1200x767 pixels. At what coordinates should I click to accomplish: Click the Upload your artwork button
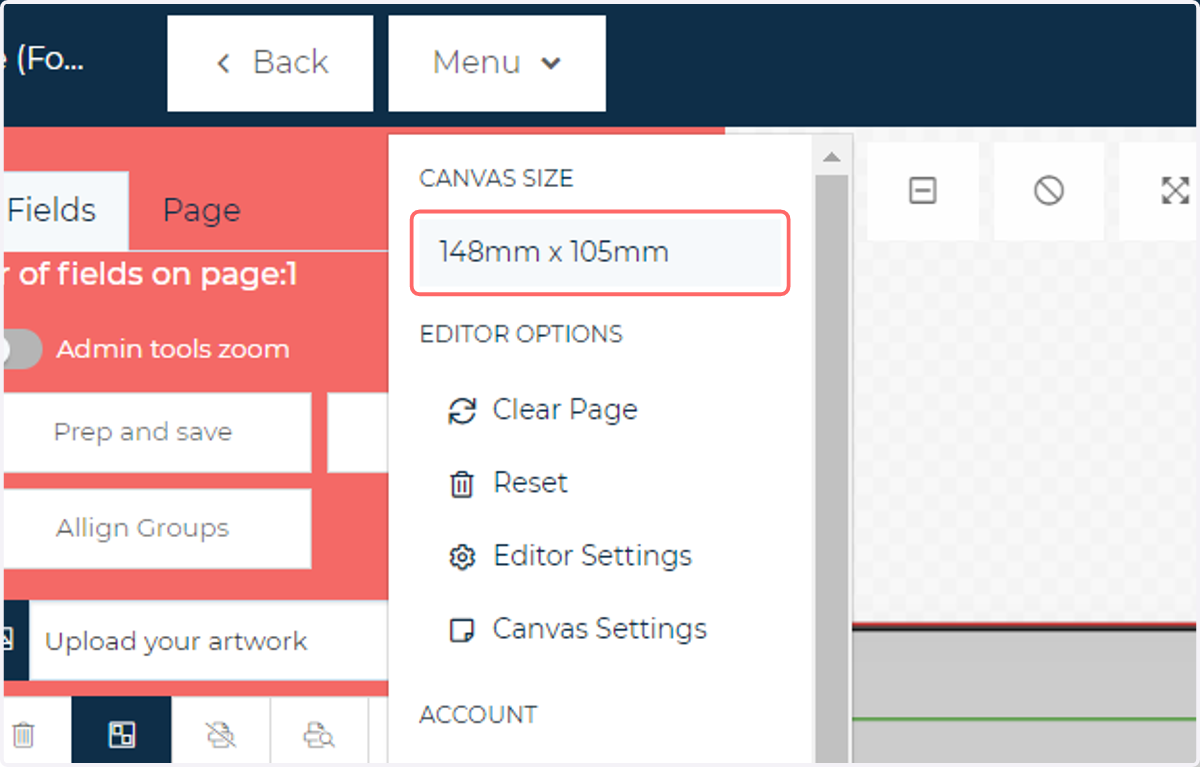194,641
